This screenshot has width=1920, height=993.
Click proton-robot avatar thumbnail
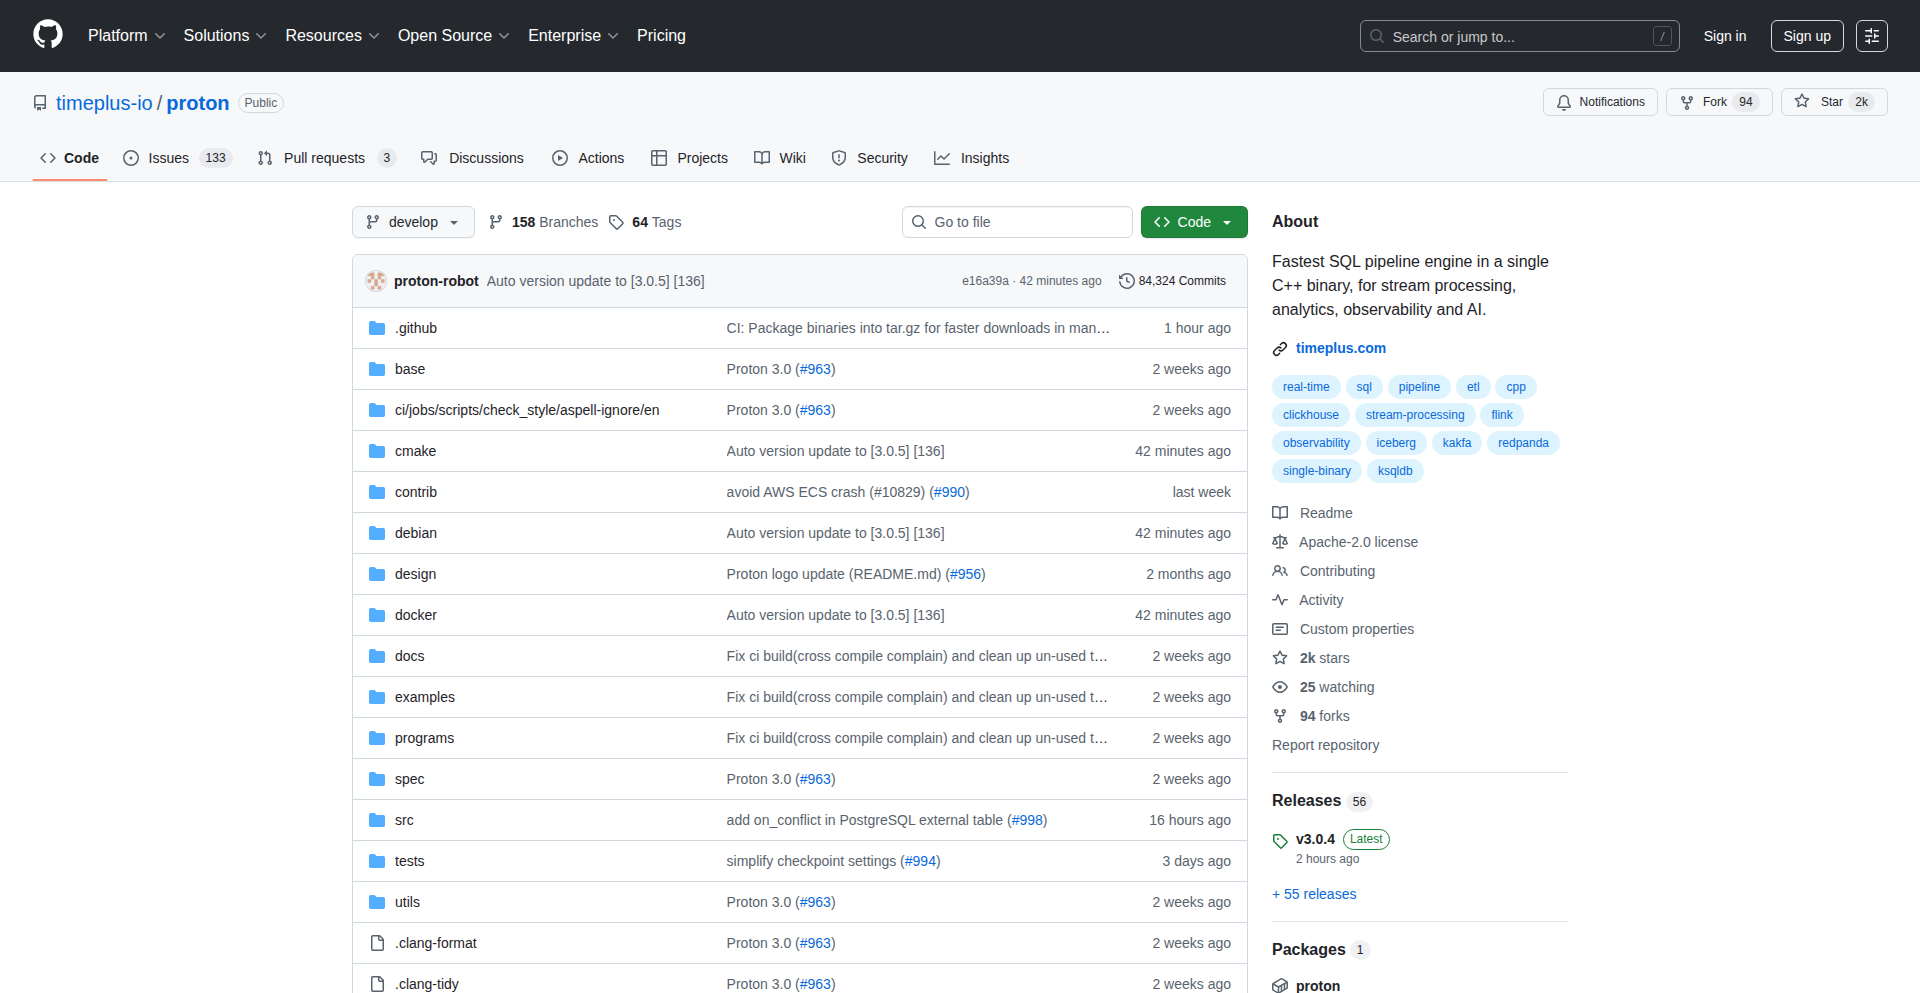375,281
